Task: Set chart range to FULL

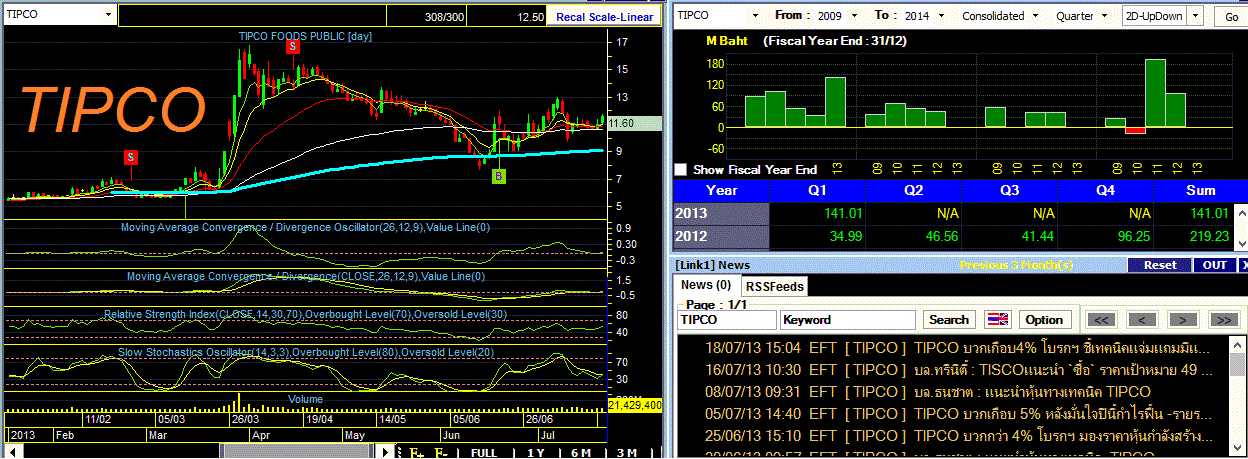Action: (x=484, y=453)
